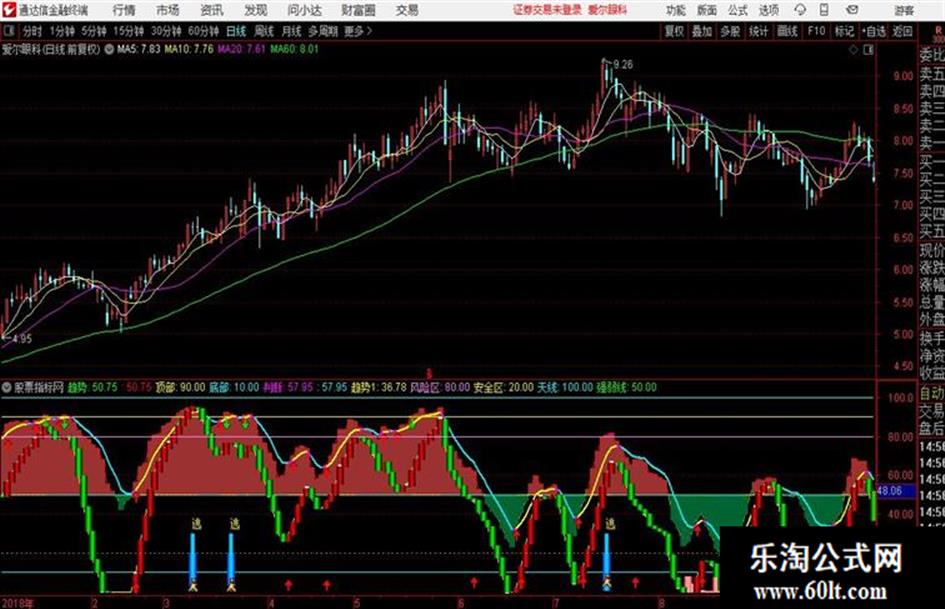Open the 行情 menu
Viewport: 945px width, 609px height.
pyautogui.click(x=124, y=10)
